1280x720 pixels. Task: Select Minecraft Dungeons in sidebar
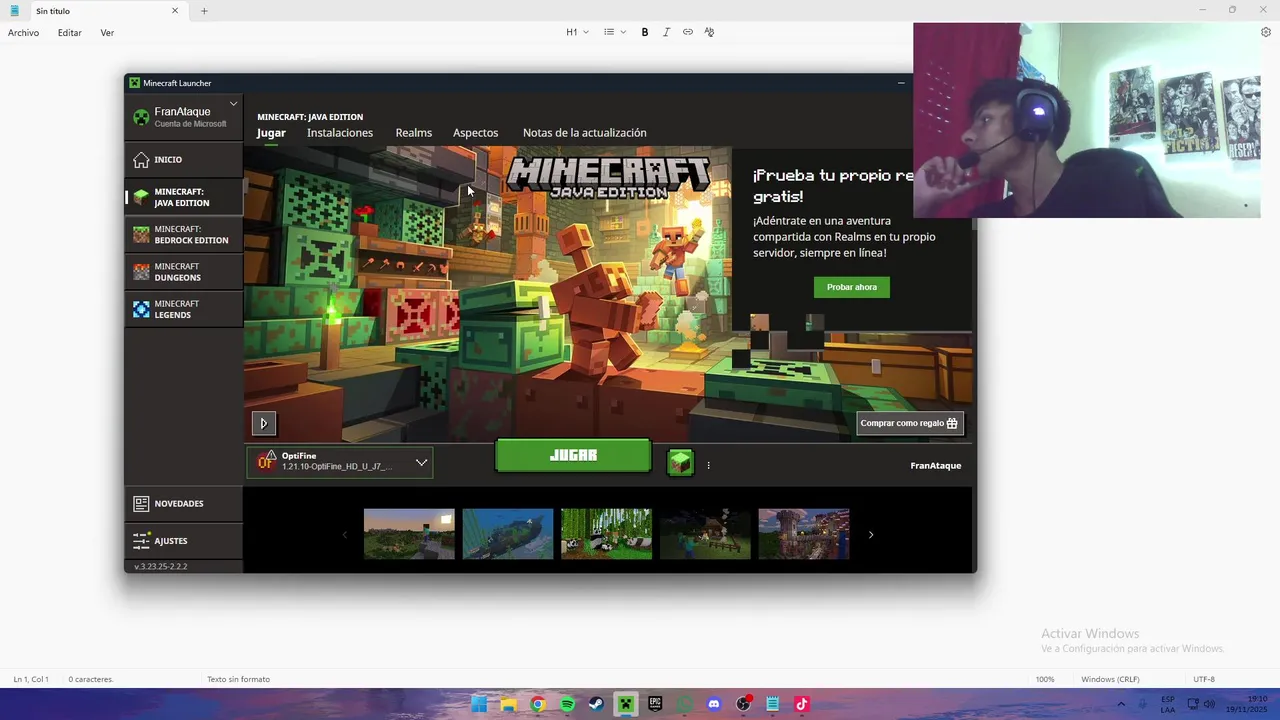(x=184, y=272)
